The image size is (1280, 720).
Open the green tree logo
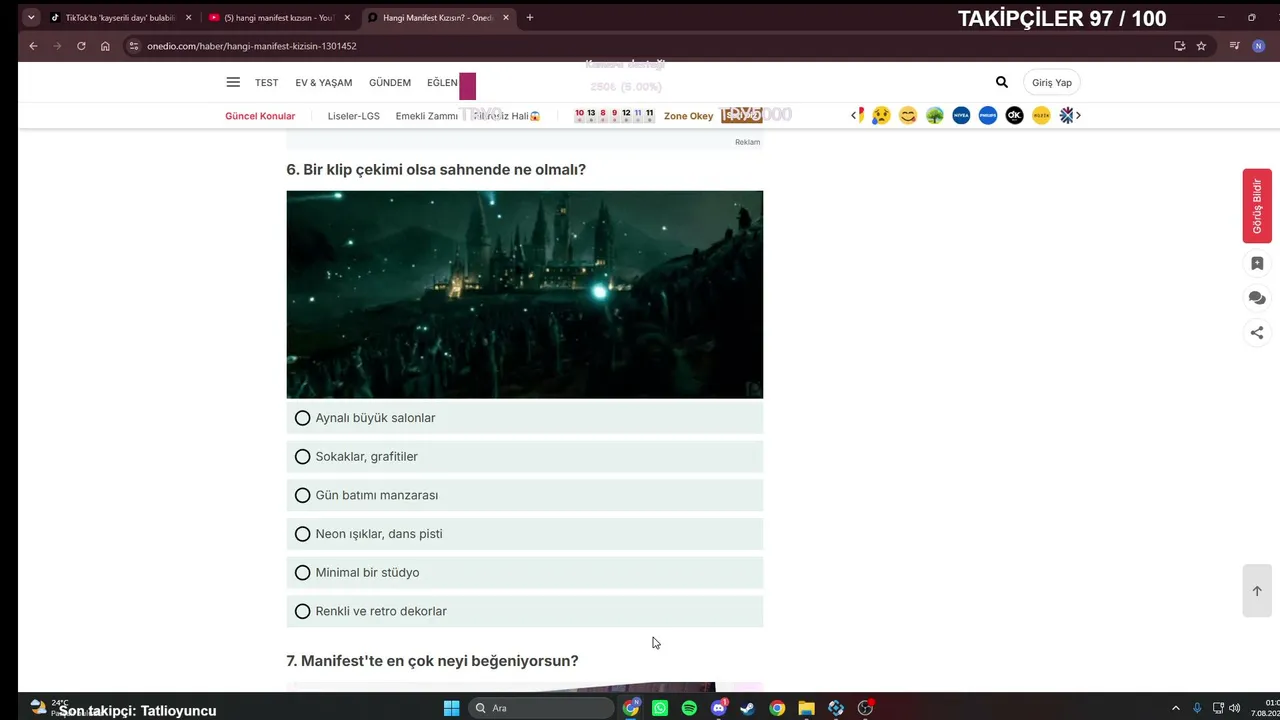click(x=935, y=115)
